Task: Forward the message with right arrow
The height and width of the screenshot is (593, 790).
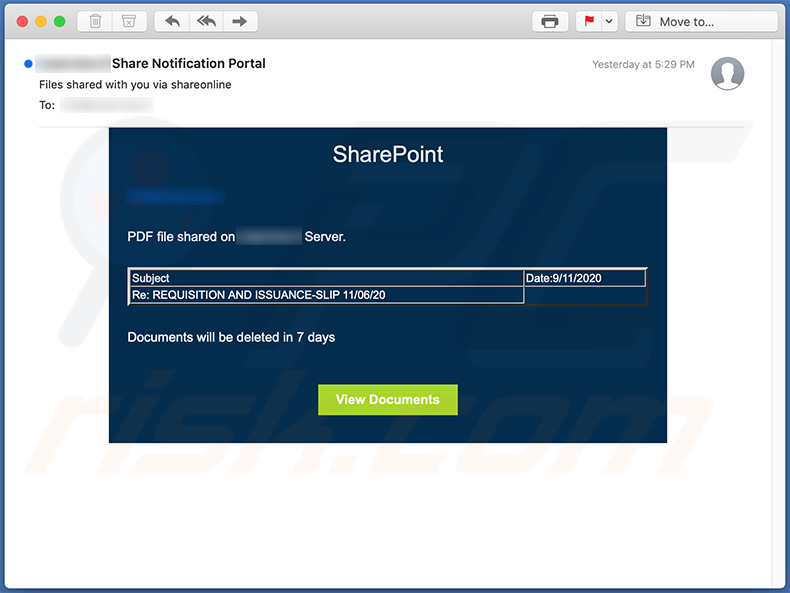Action: [240, 21]
